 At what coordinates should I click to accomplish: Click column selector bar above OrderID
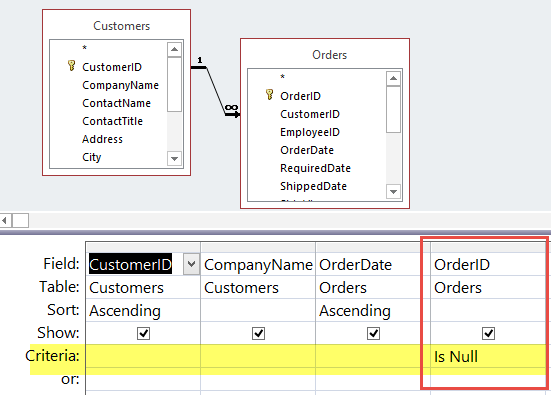pos(488,247)
